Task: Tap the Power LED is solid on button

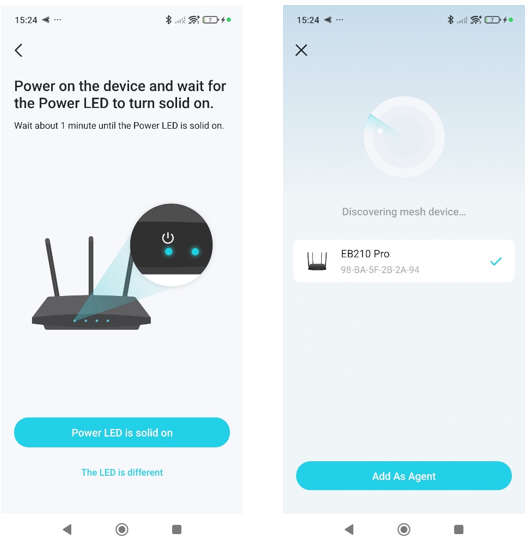Action: (122, 432)
